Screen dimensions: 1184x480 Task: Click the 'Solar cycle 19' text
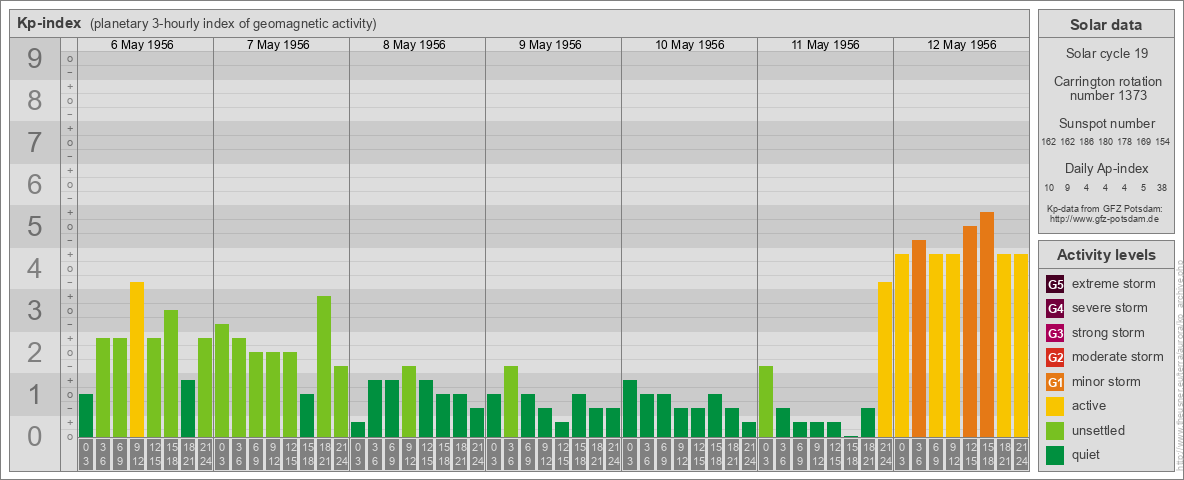(x=1106, y=54)
